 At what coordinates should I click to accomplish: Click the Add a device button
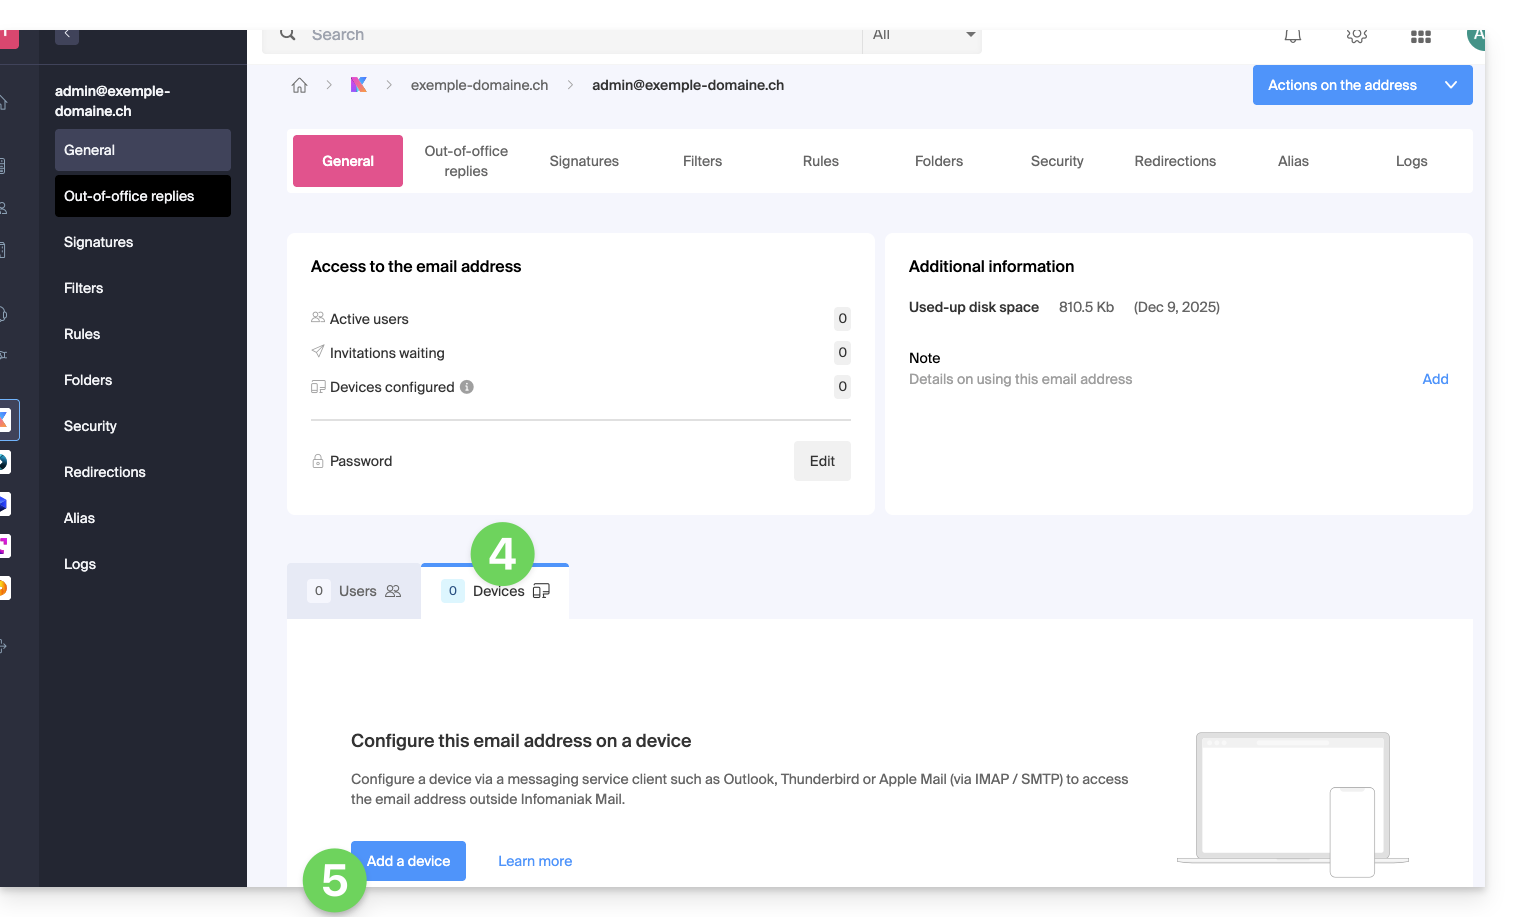tap(408, 861)
